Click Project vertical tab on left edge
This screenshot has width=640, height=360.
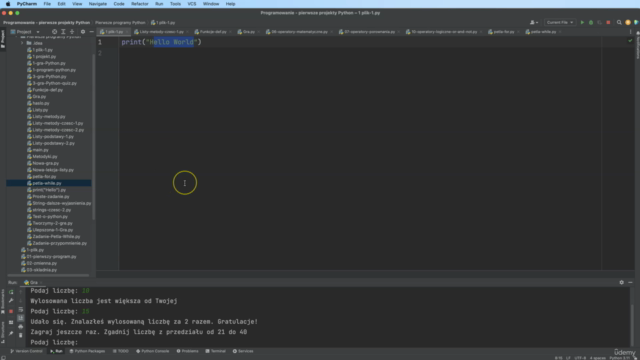point(3,39)
